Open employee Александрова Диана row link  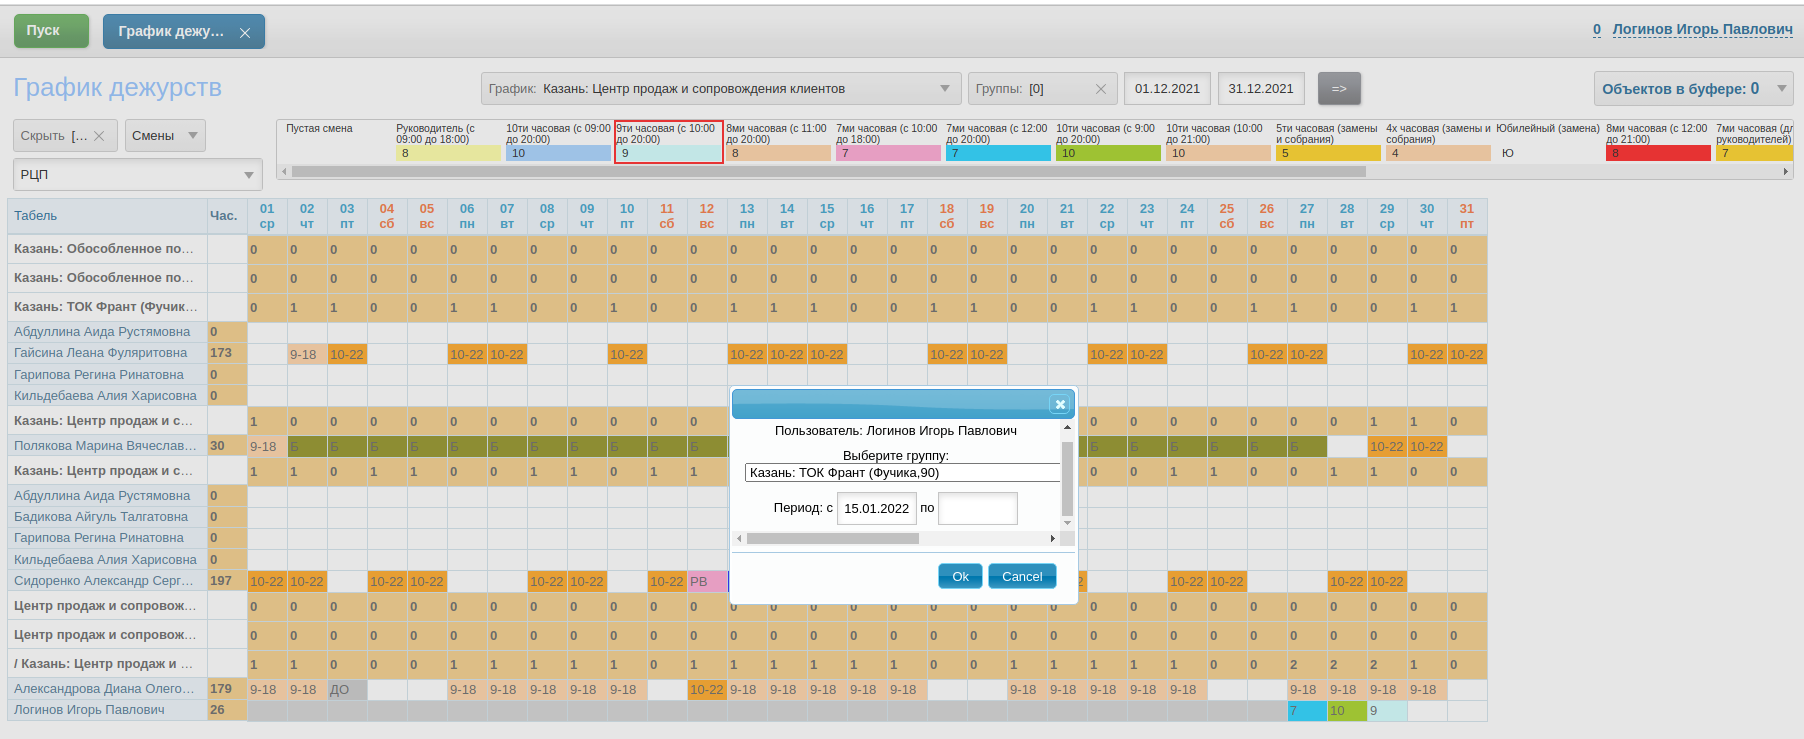104,689
